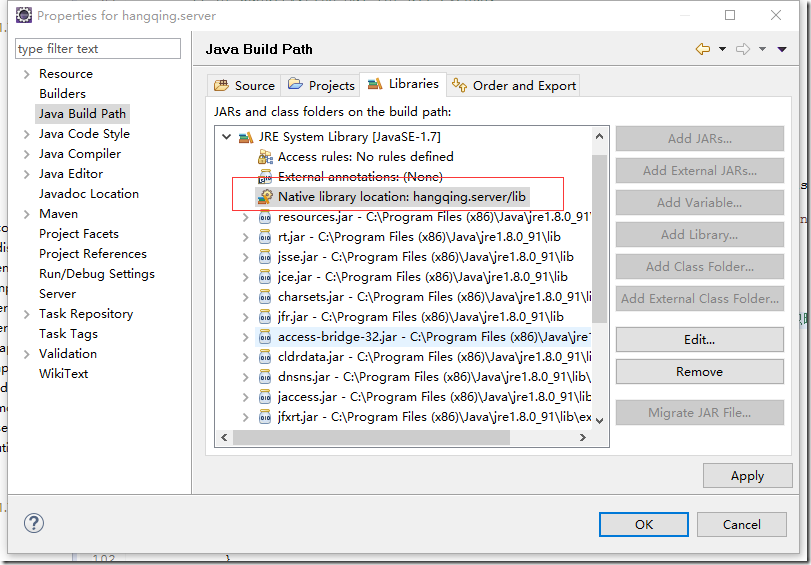Click the list scroll-down arrow
The height and width of the screenshot is (565, 811).
pos(599,421)
